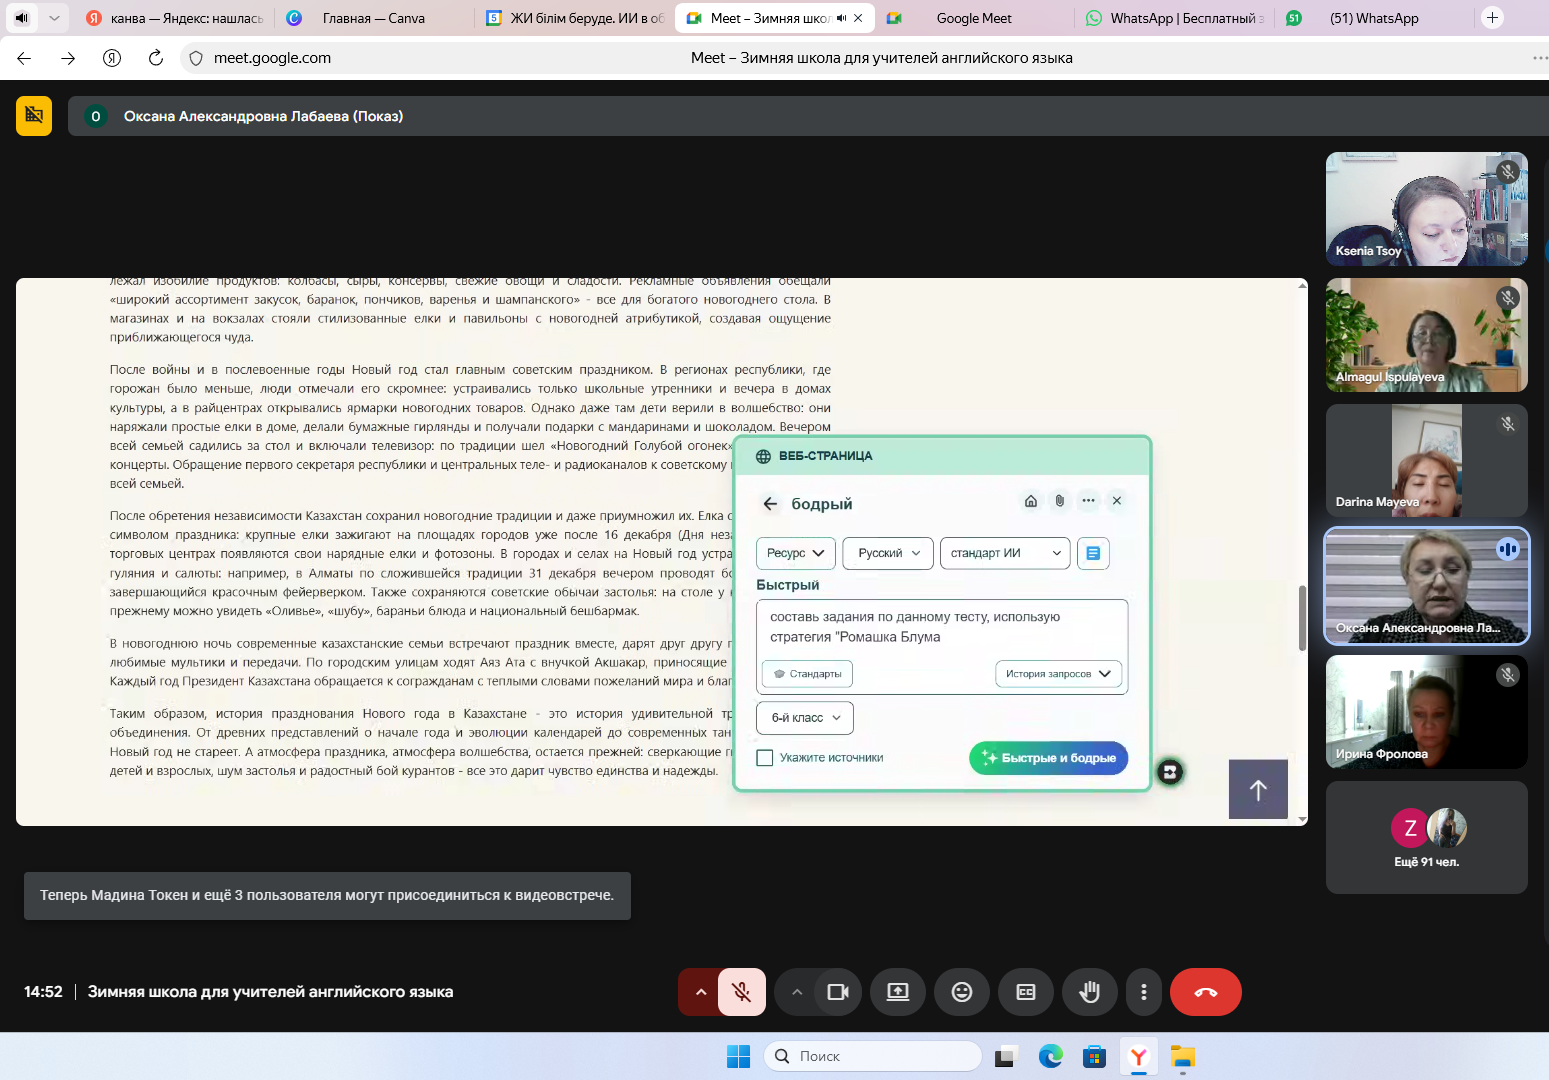The image size is (1549, 1080).
Task: Toggle the camera on or off
Action: tap(838, 992)
